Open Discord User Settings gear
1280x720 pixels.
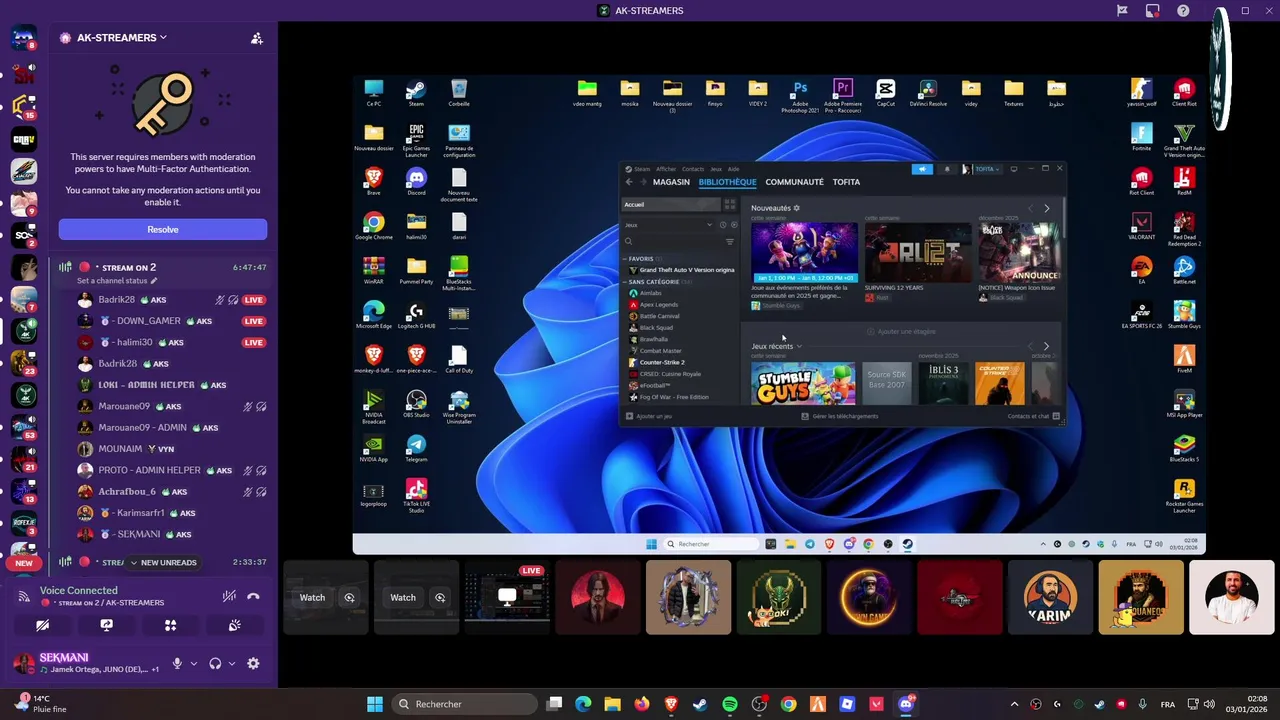pyautogui.click(x=253, y=663)
